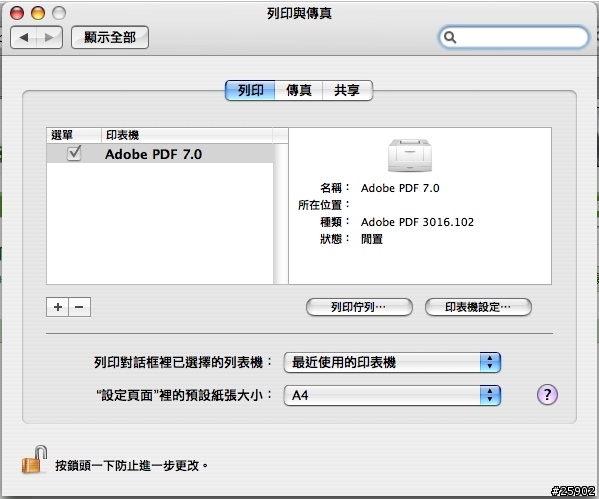Image resolution: width=599 pixels, height=499 pixels.
Task: Click the printer list scrollbar track
Action: (x=280, y=214)
